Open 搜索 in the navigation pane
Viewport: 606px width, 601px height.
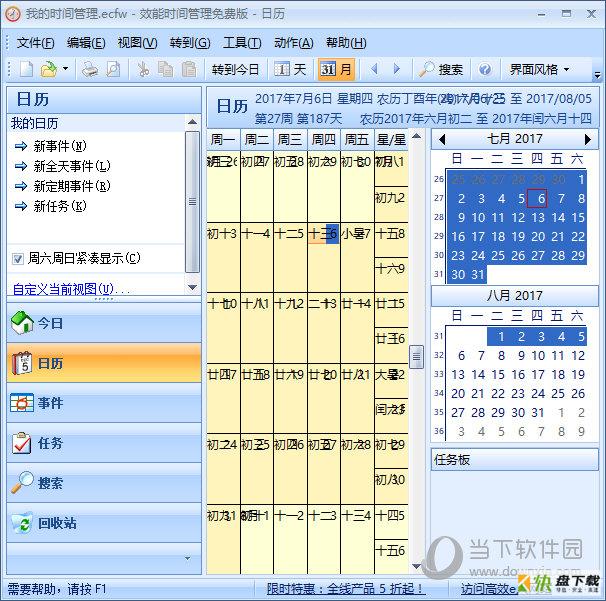pos(104,483)
